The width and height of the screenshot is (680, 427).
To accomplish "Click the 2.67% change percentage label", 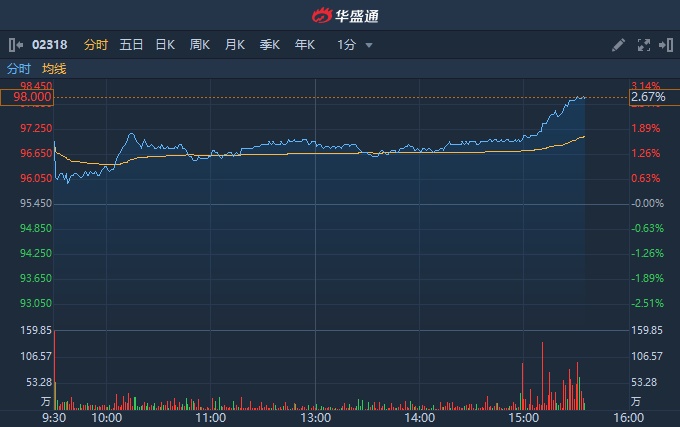I will point(648,97).
